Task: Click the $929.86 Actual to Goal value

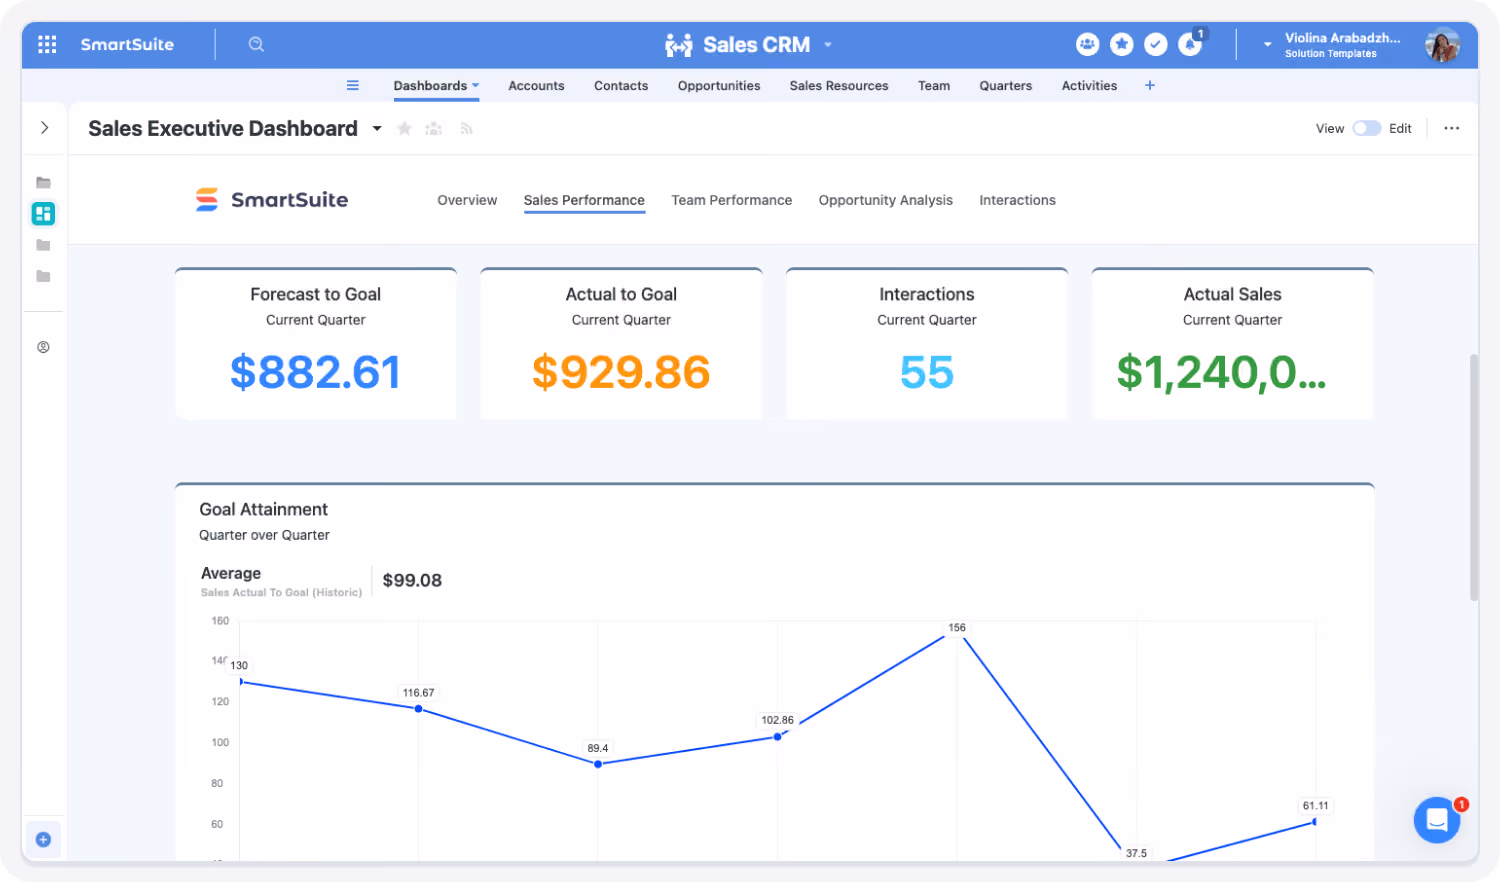Action: point(621,372)
